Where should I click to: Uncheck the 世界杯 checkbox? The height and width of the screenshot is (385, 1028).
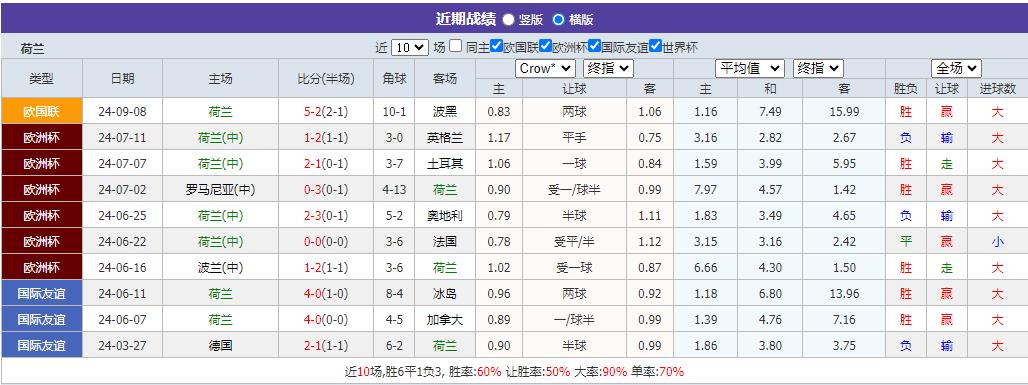click(x=655, y=47)
